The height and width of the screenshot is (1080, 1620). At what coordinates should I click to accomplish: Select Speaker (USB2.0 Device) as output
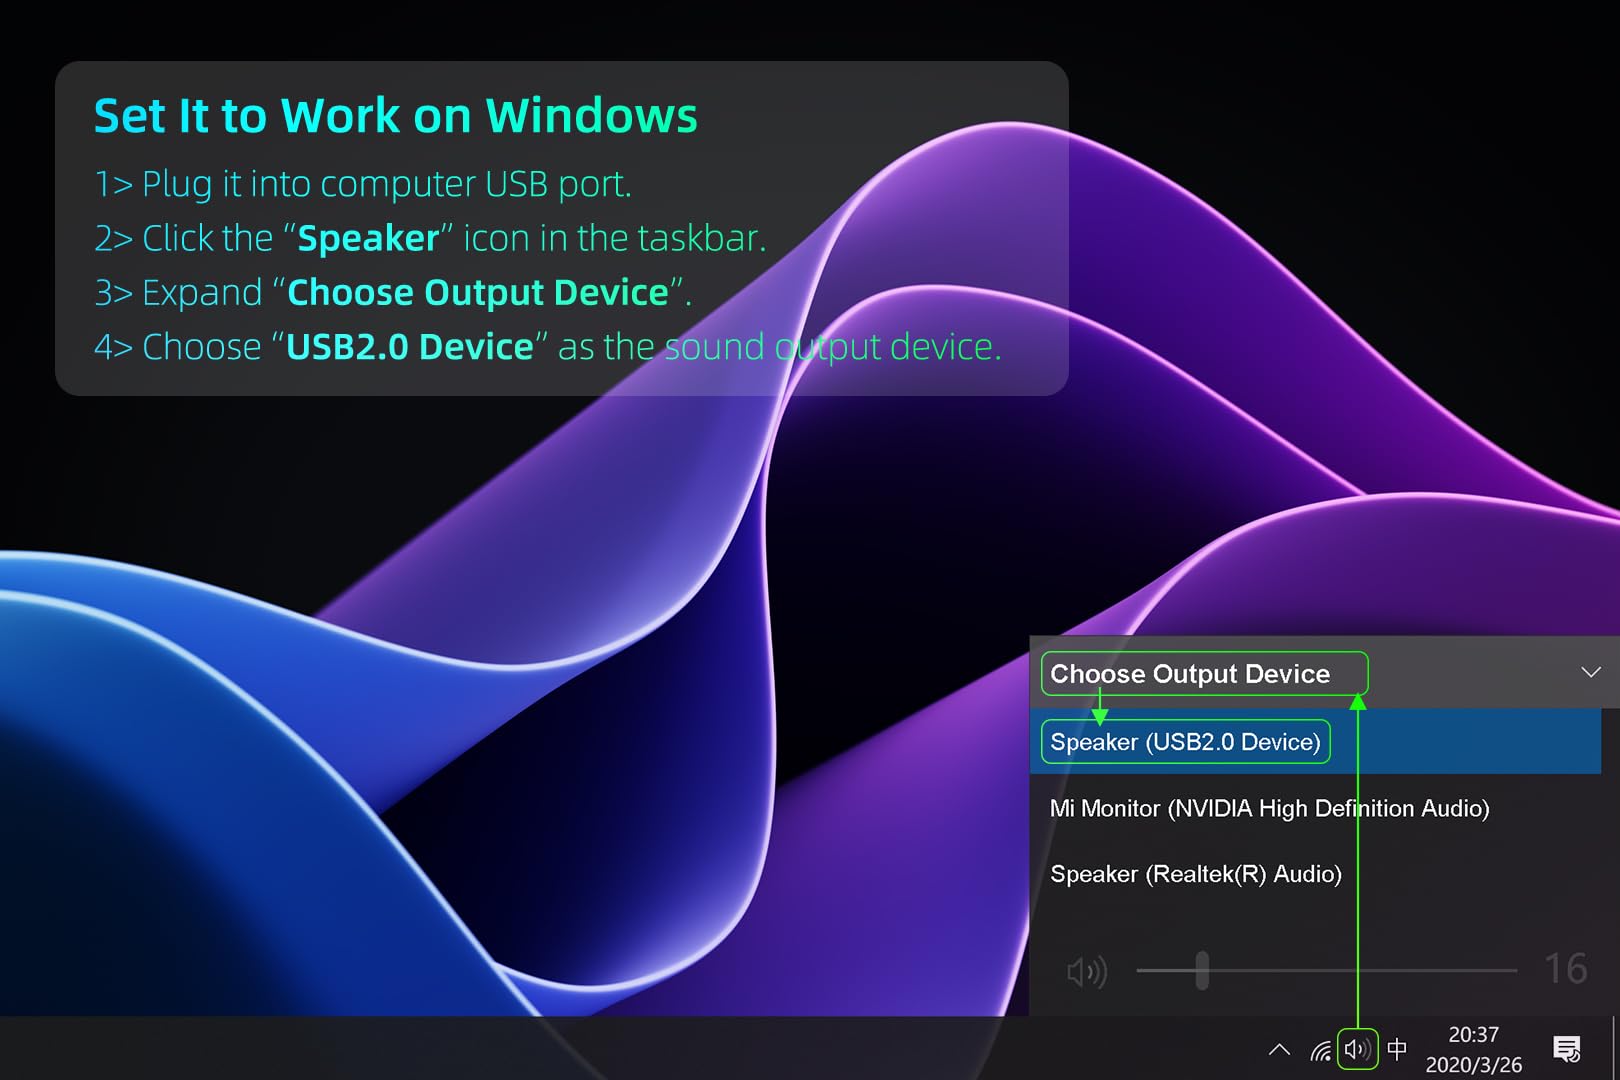coord(1185,742)
